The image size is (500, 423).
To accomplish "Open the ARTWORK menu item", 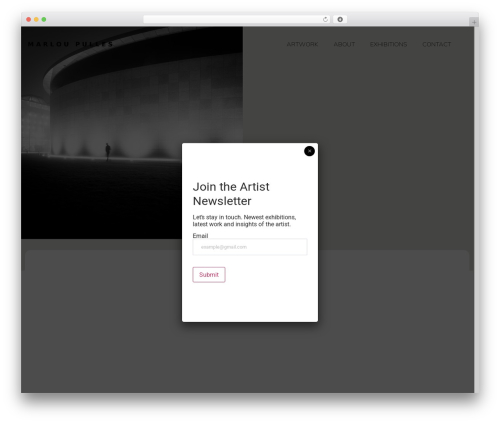I will click(x=302, y=44).
